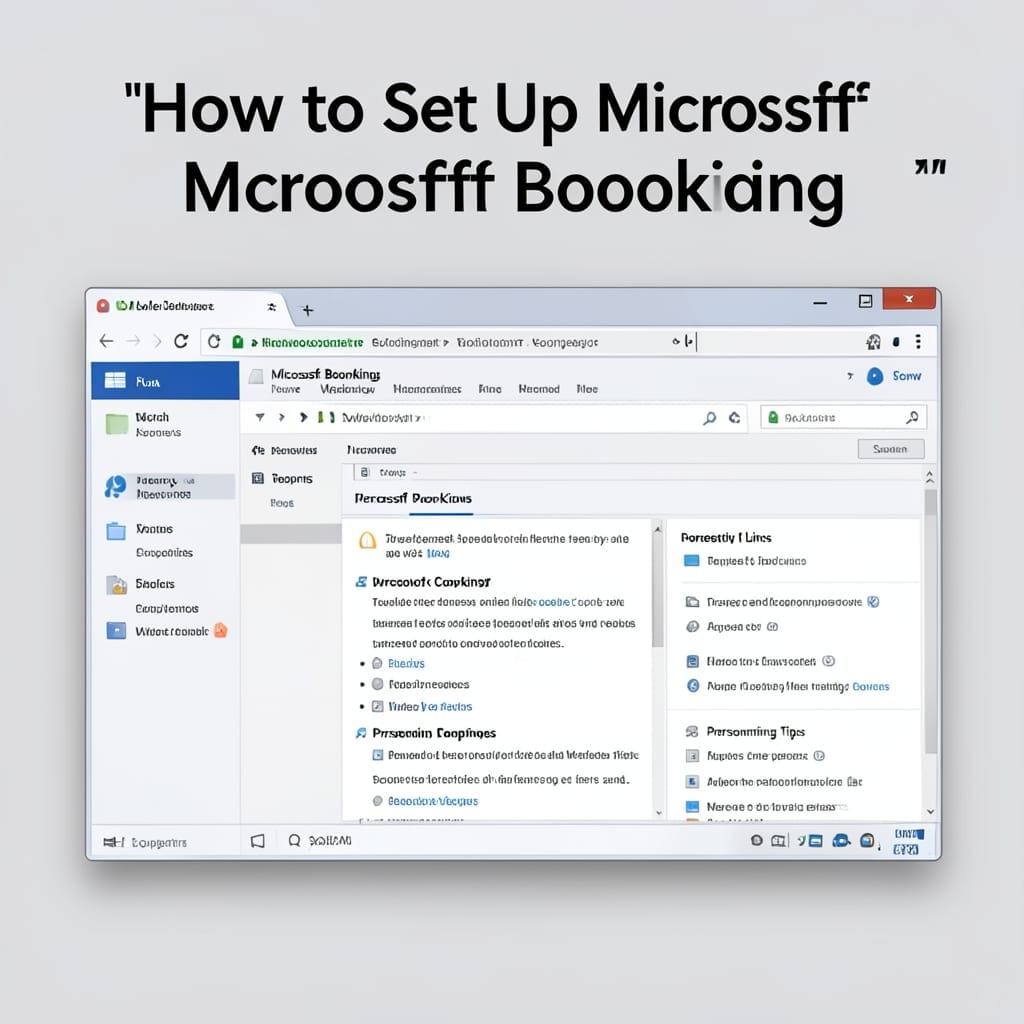1024x1024 pixels.
Task: Open the filter dropdown triangle in path bar
Action: 260,417
